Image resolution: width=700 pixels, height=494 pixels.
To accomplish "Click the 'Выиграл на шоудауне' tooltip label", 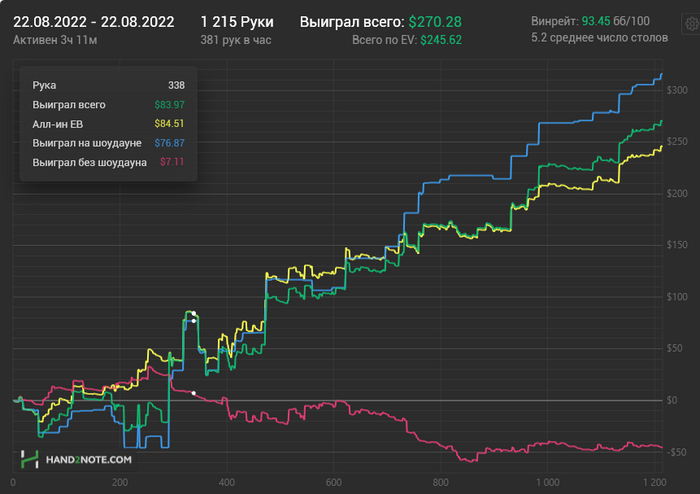I will coord(87,143).
